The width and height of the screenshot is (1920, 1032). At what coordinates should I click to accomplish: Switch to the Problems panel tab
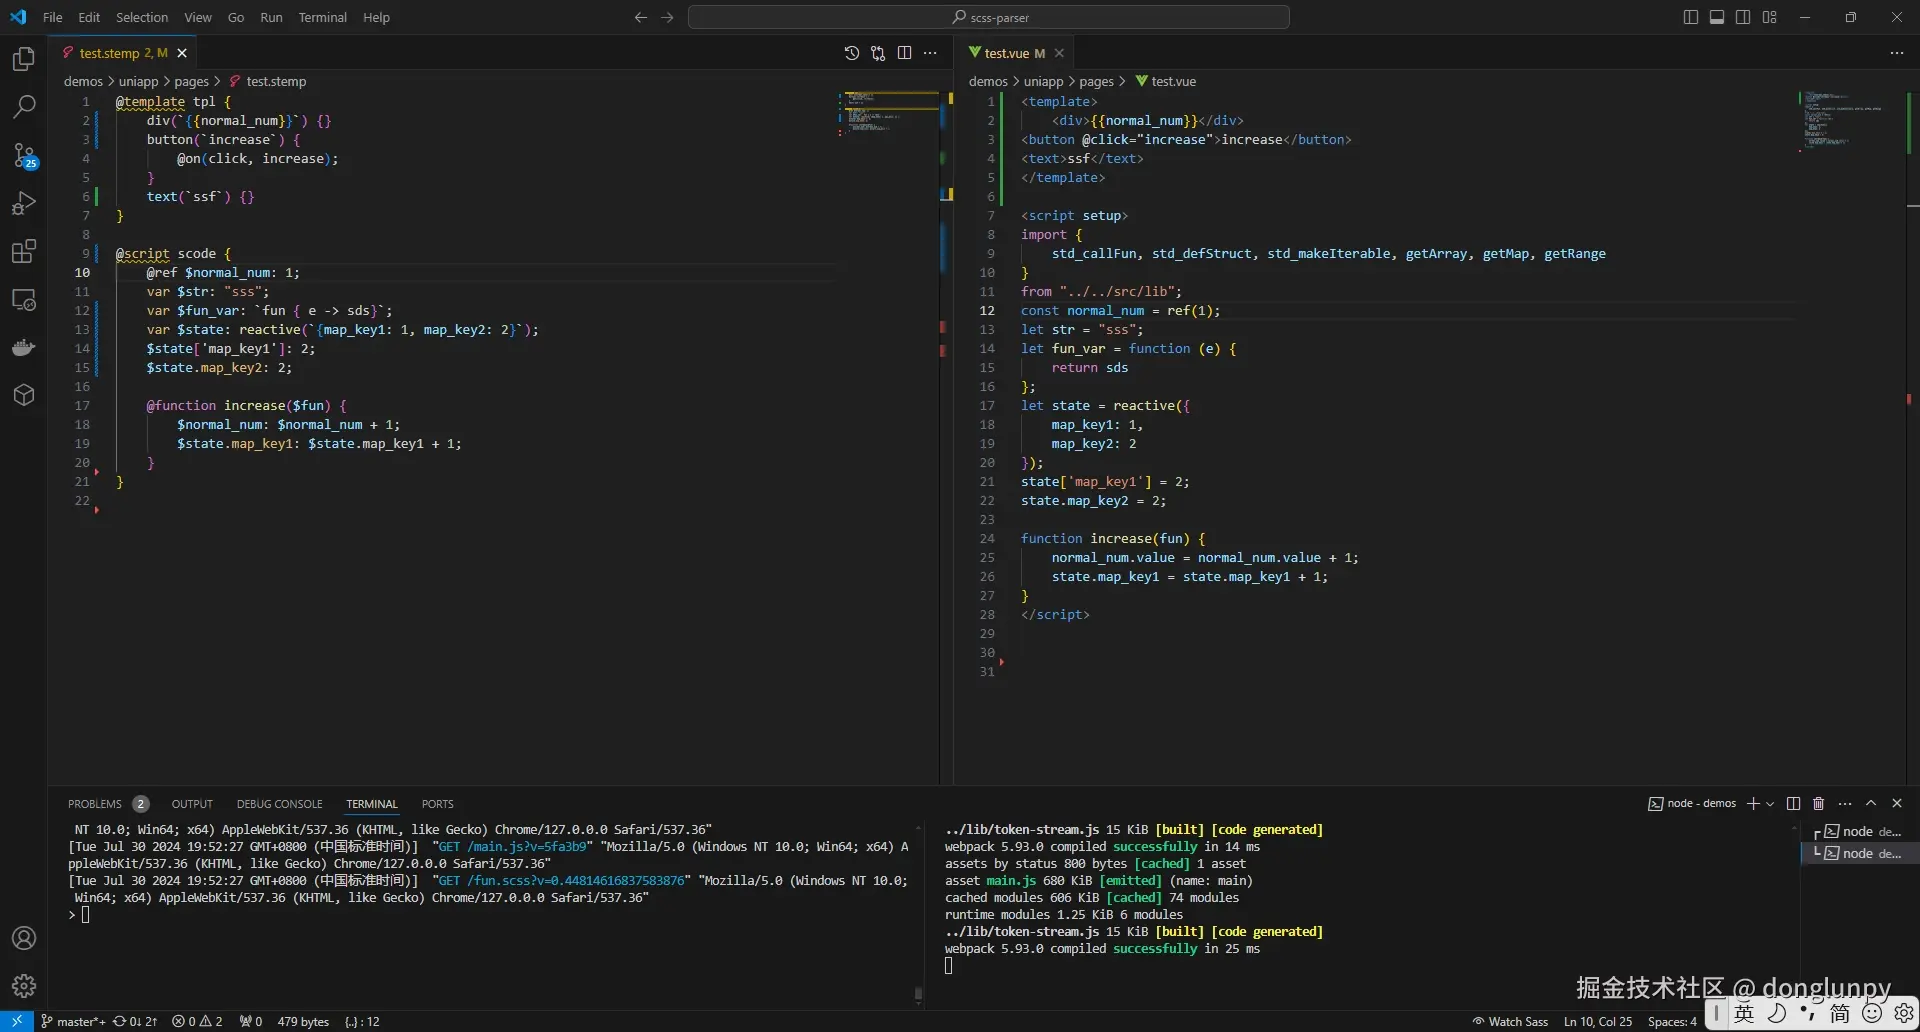tap(95, 804)
